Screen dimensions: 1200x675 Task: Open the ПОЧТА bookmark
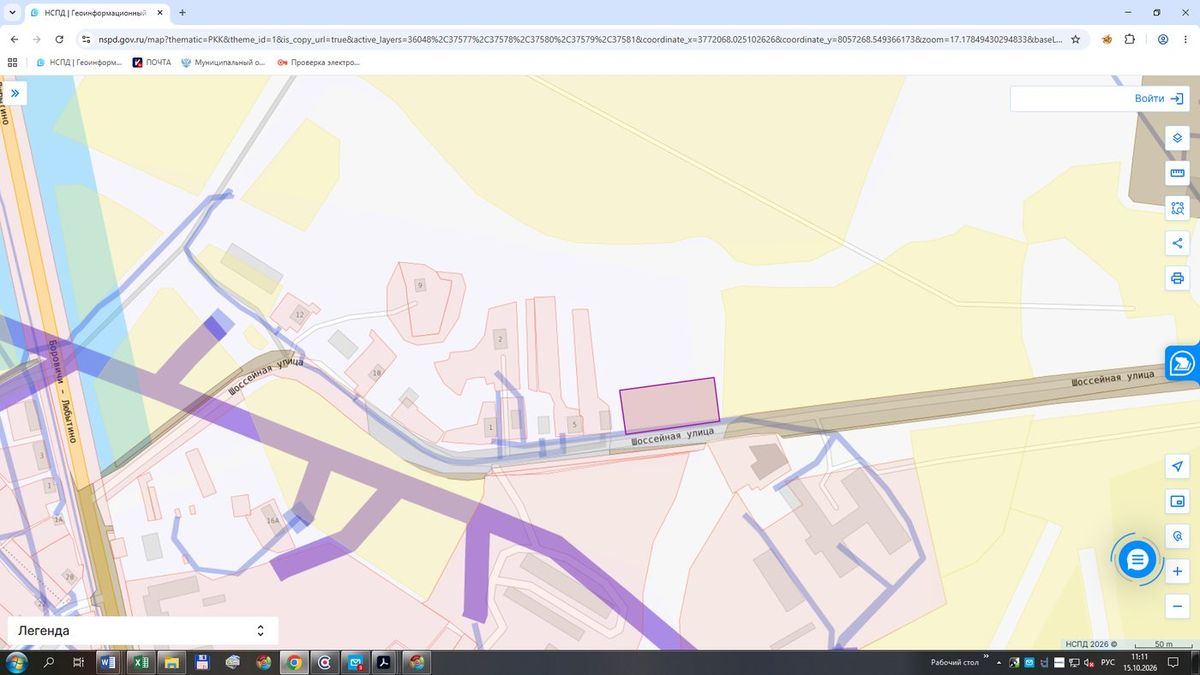(x=152, y=62)
